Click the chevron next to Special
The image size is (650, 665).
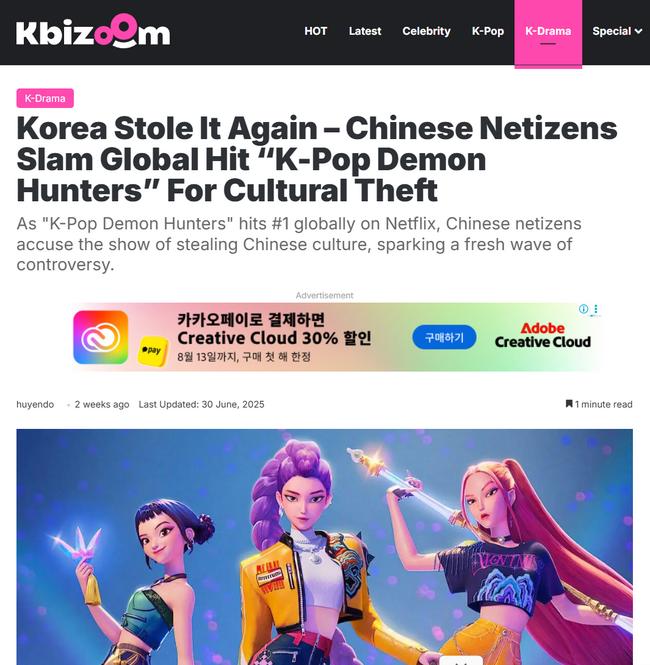click(638, 31)
